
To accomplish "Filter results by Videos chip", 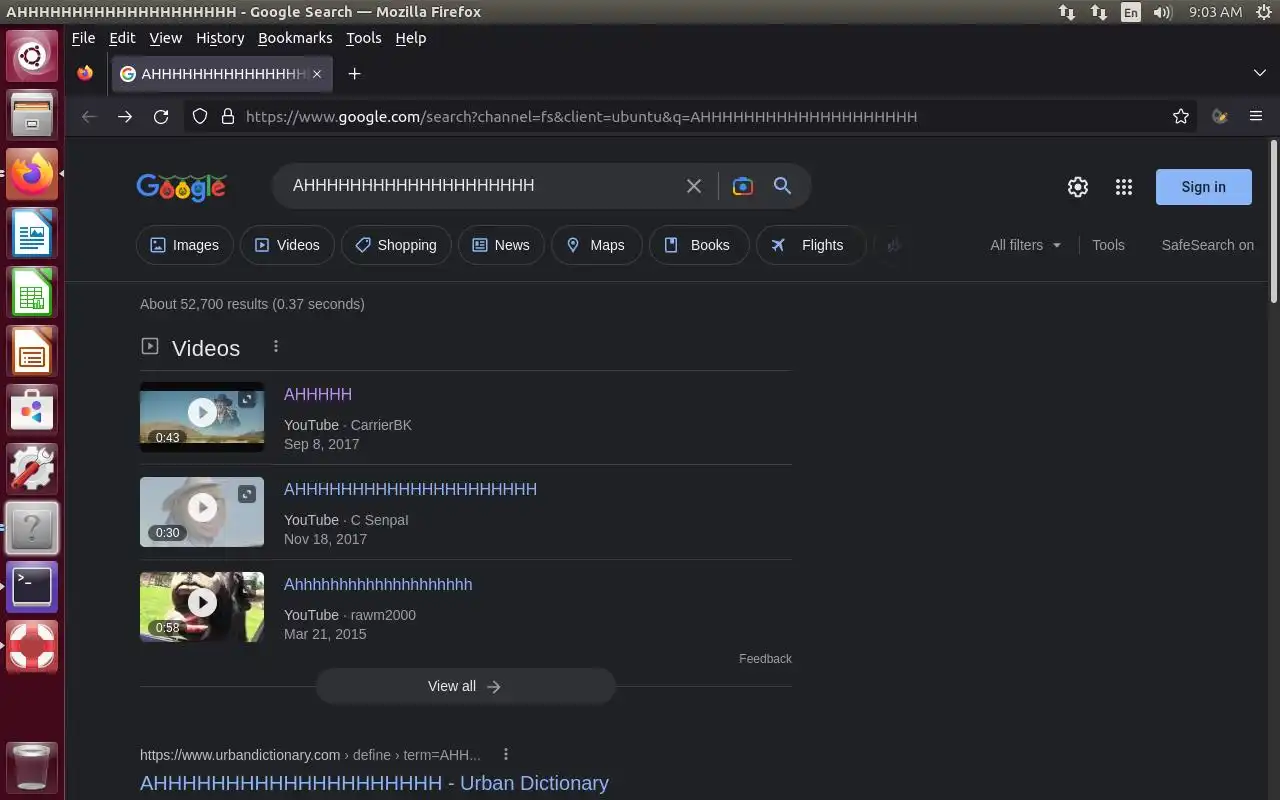I will (287, 245).
